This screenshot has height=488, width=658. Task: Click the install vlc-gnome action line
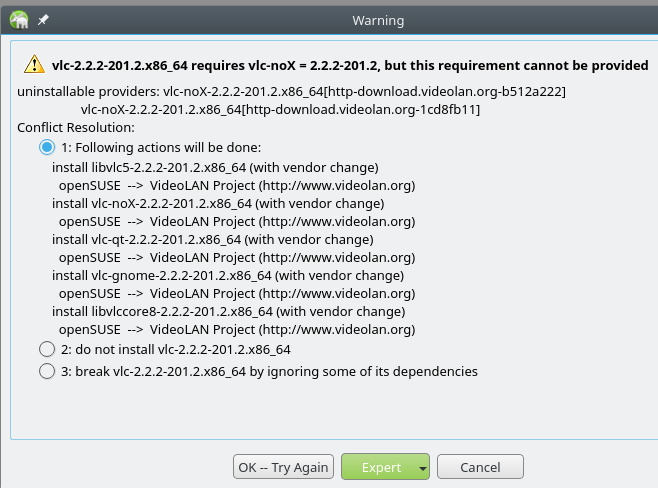pyautogui.click(x=228, y=276)
